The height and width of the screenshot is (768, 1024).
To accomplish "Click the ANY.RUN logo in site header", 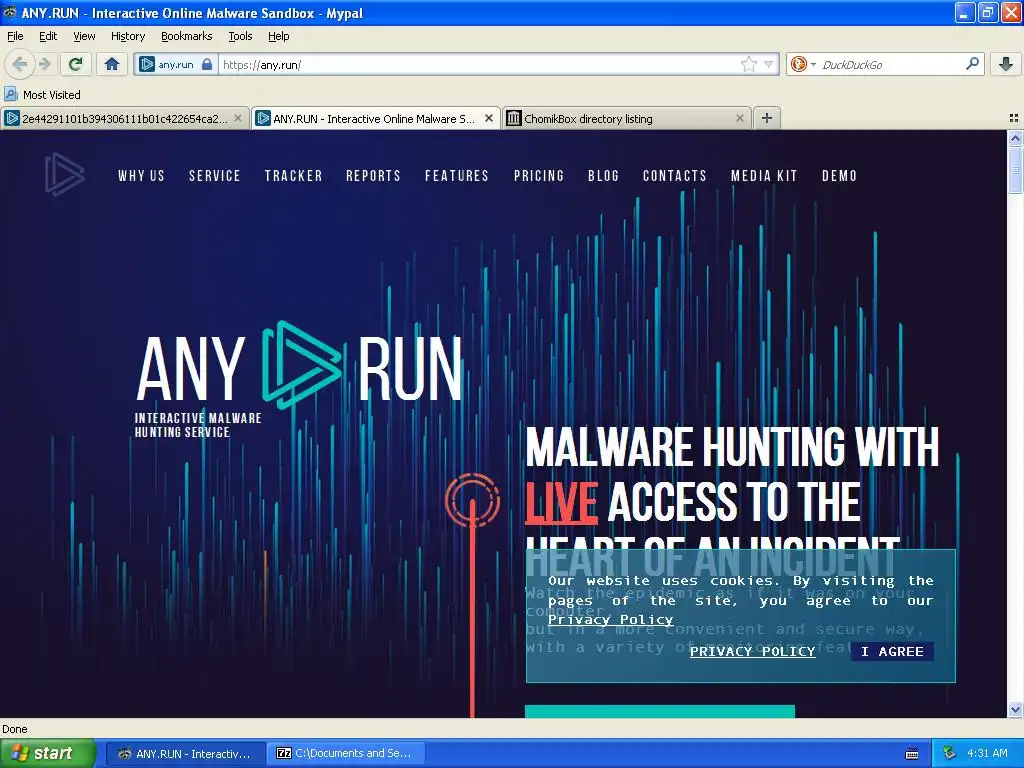I will (65, 174).
